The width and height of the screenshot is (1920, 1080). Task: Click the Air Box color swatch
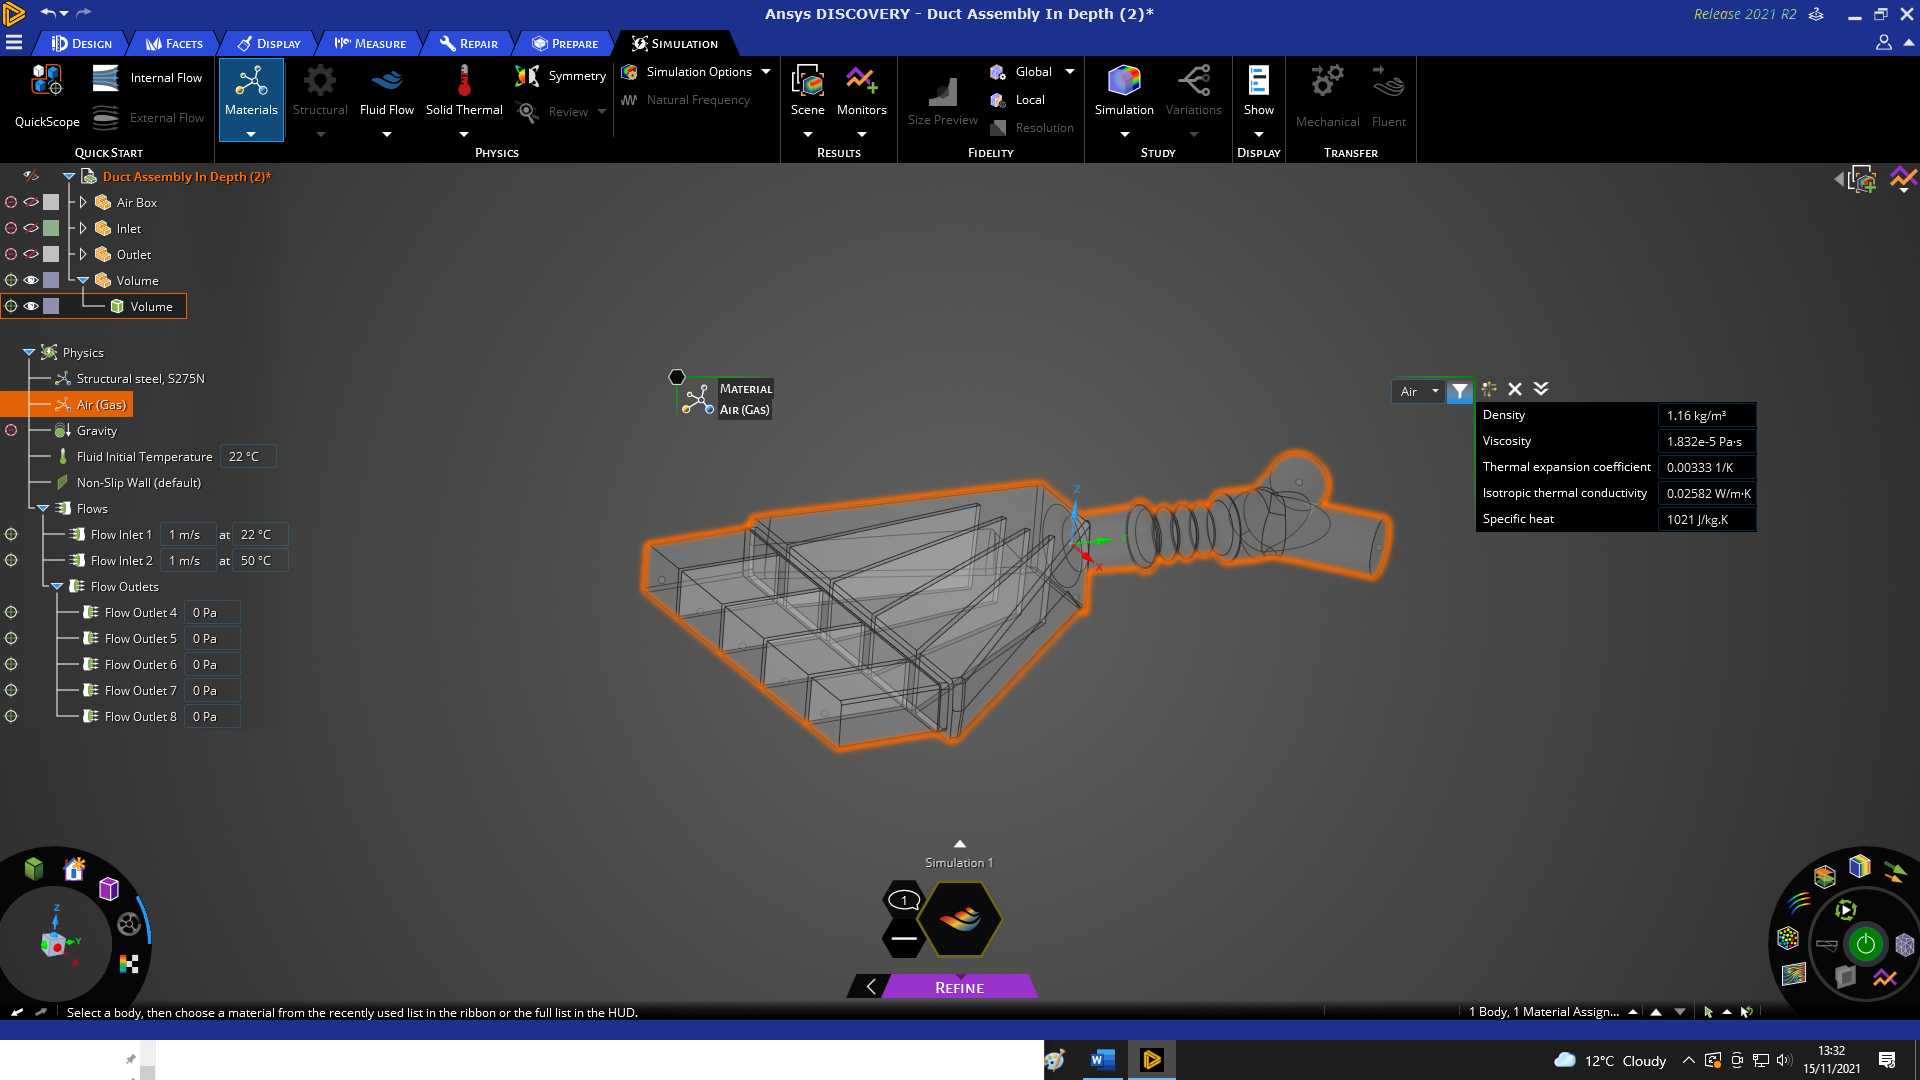[x=51, y=203]
